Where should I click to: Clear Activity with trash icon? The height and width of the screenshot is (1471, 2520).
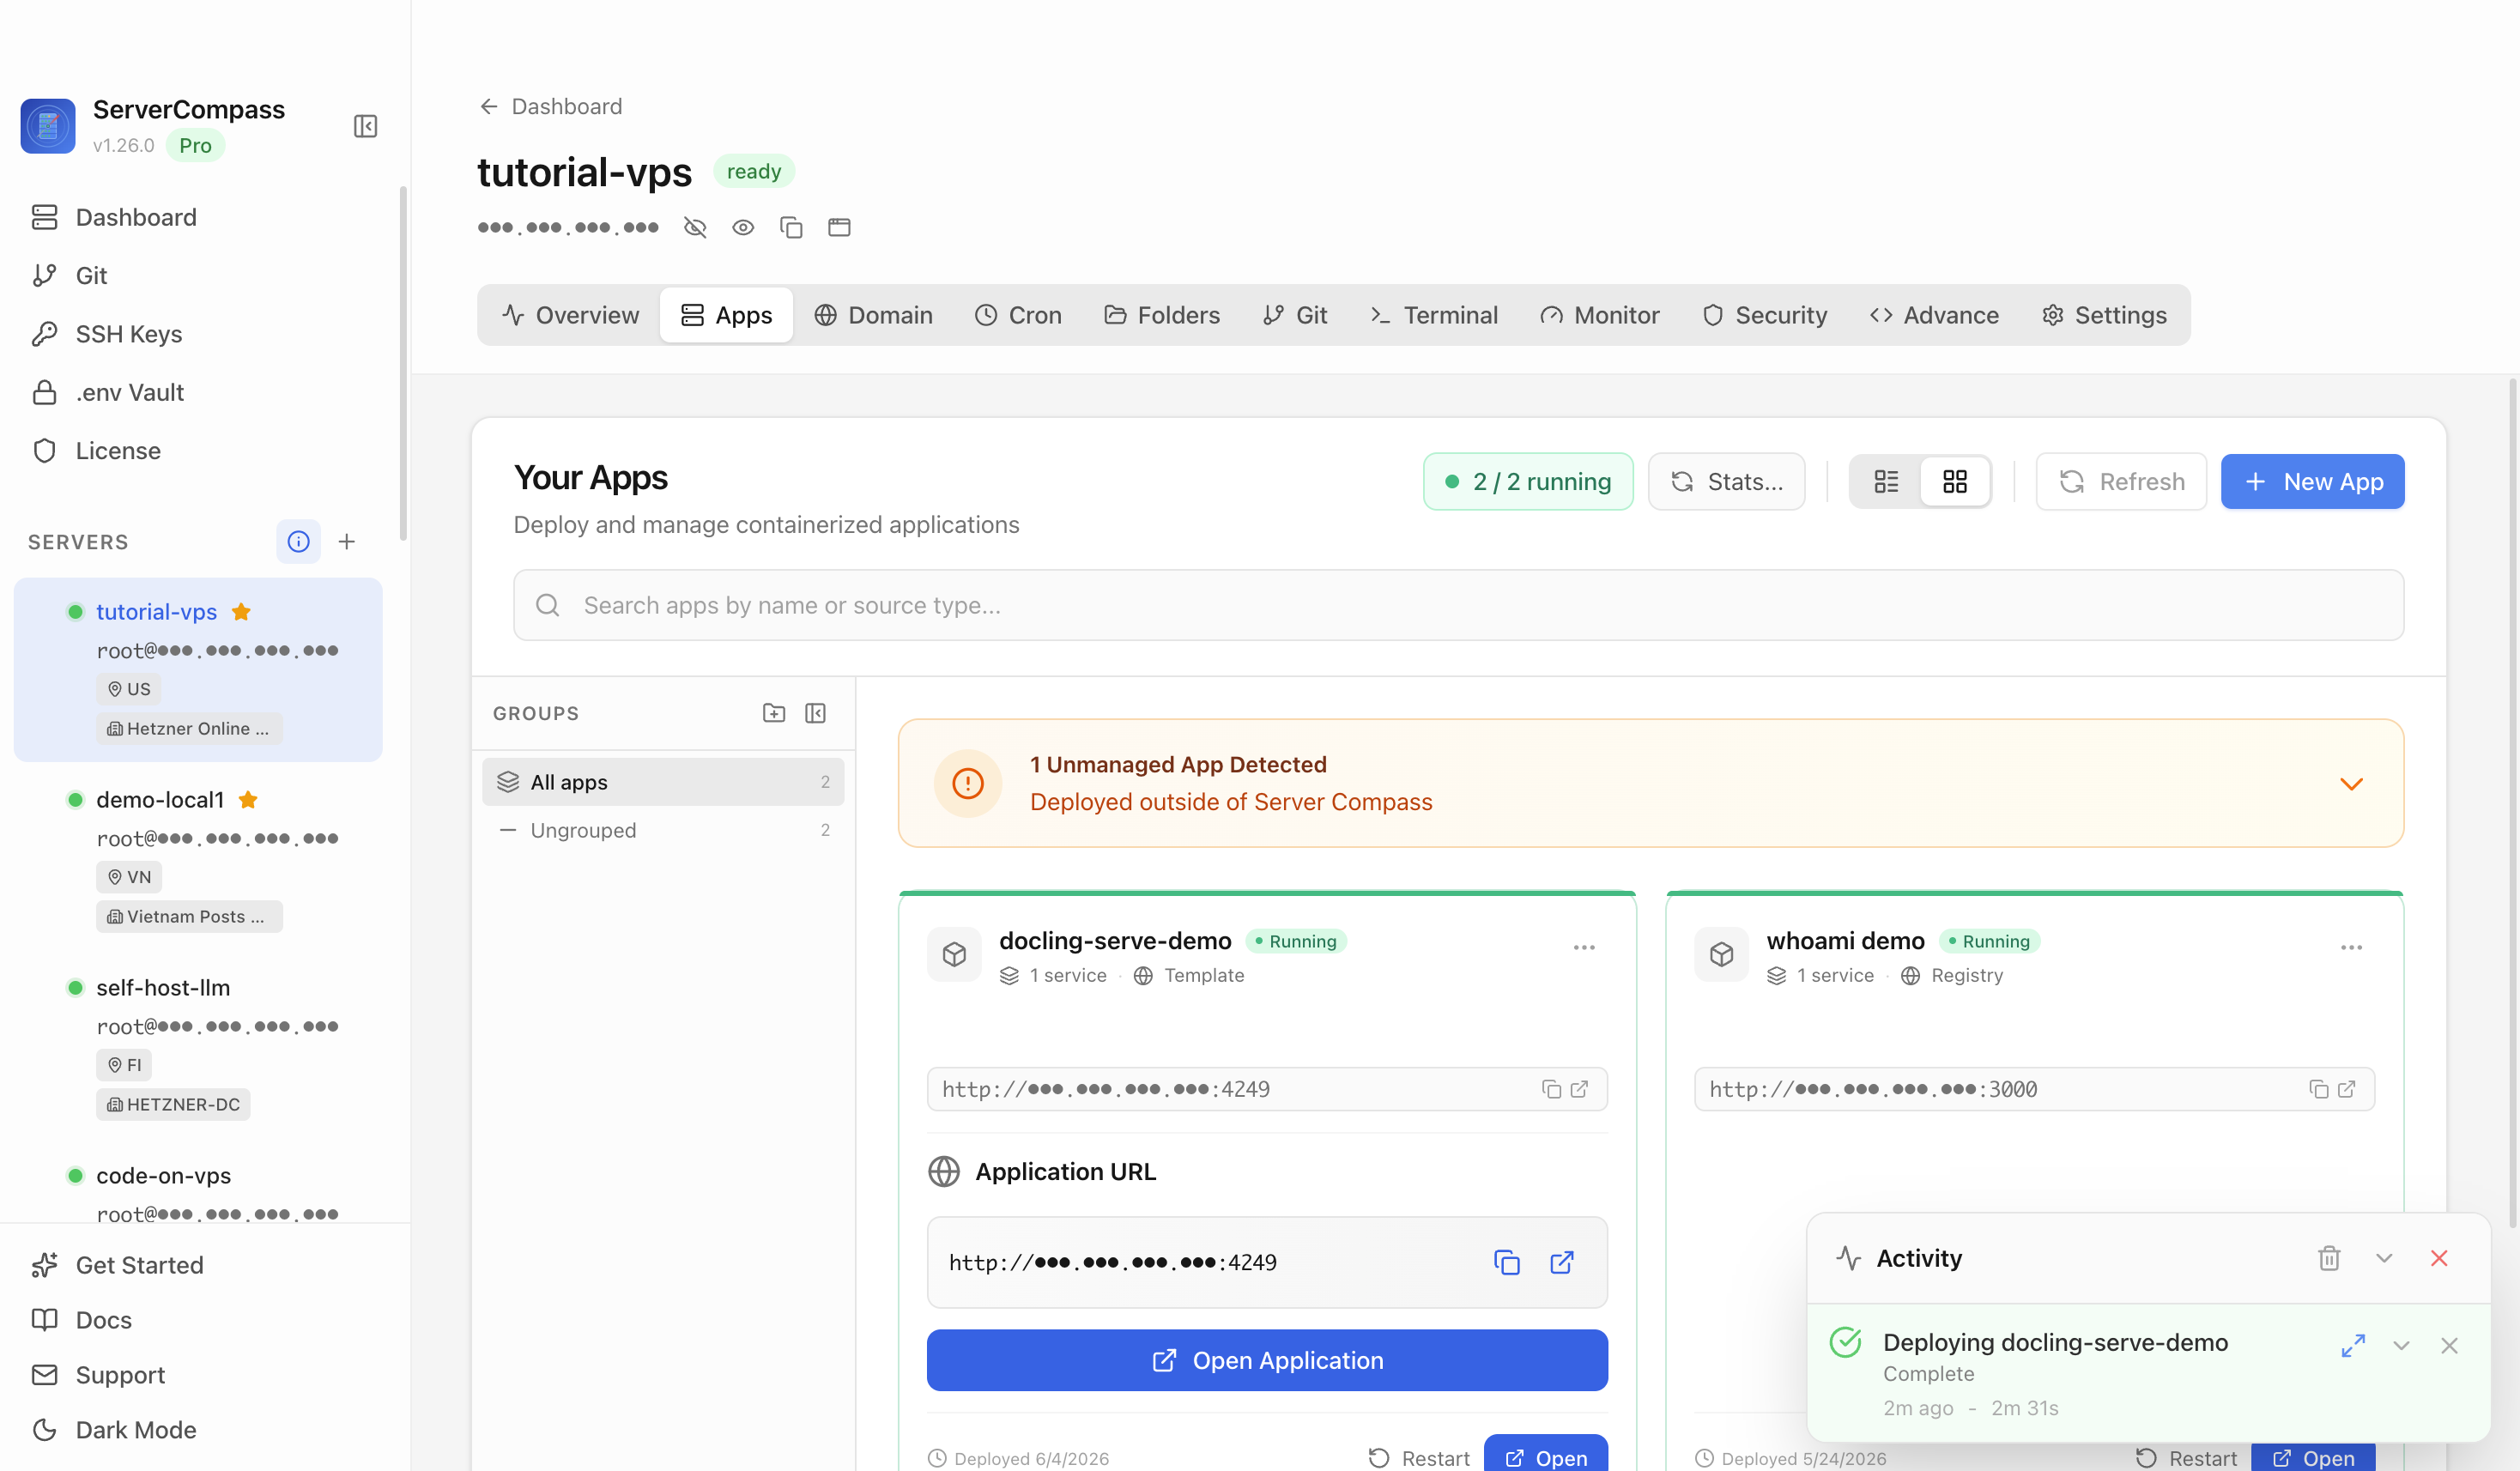point(2330,1258)
